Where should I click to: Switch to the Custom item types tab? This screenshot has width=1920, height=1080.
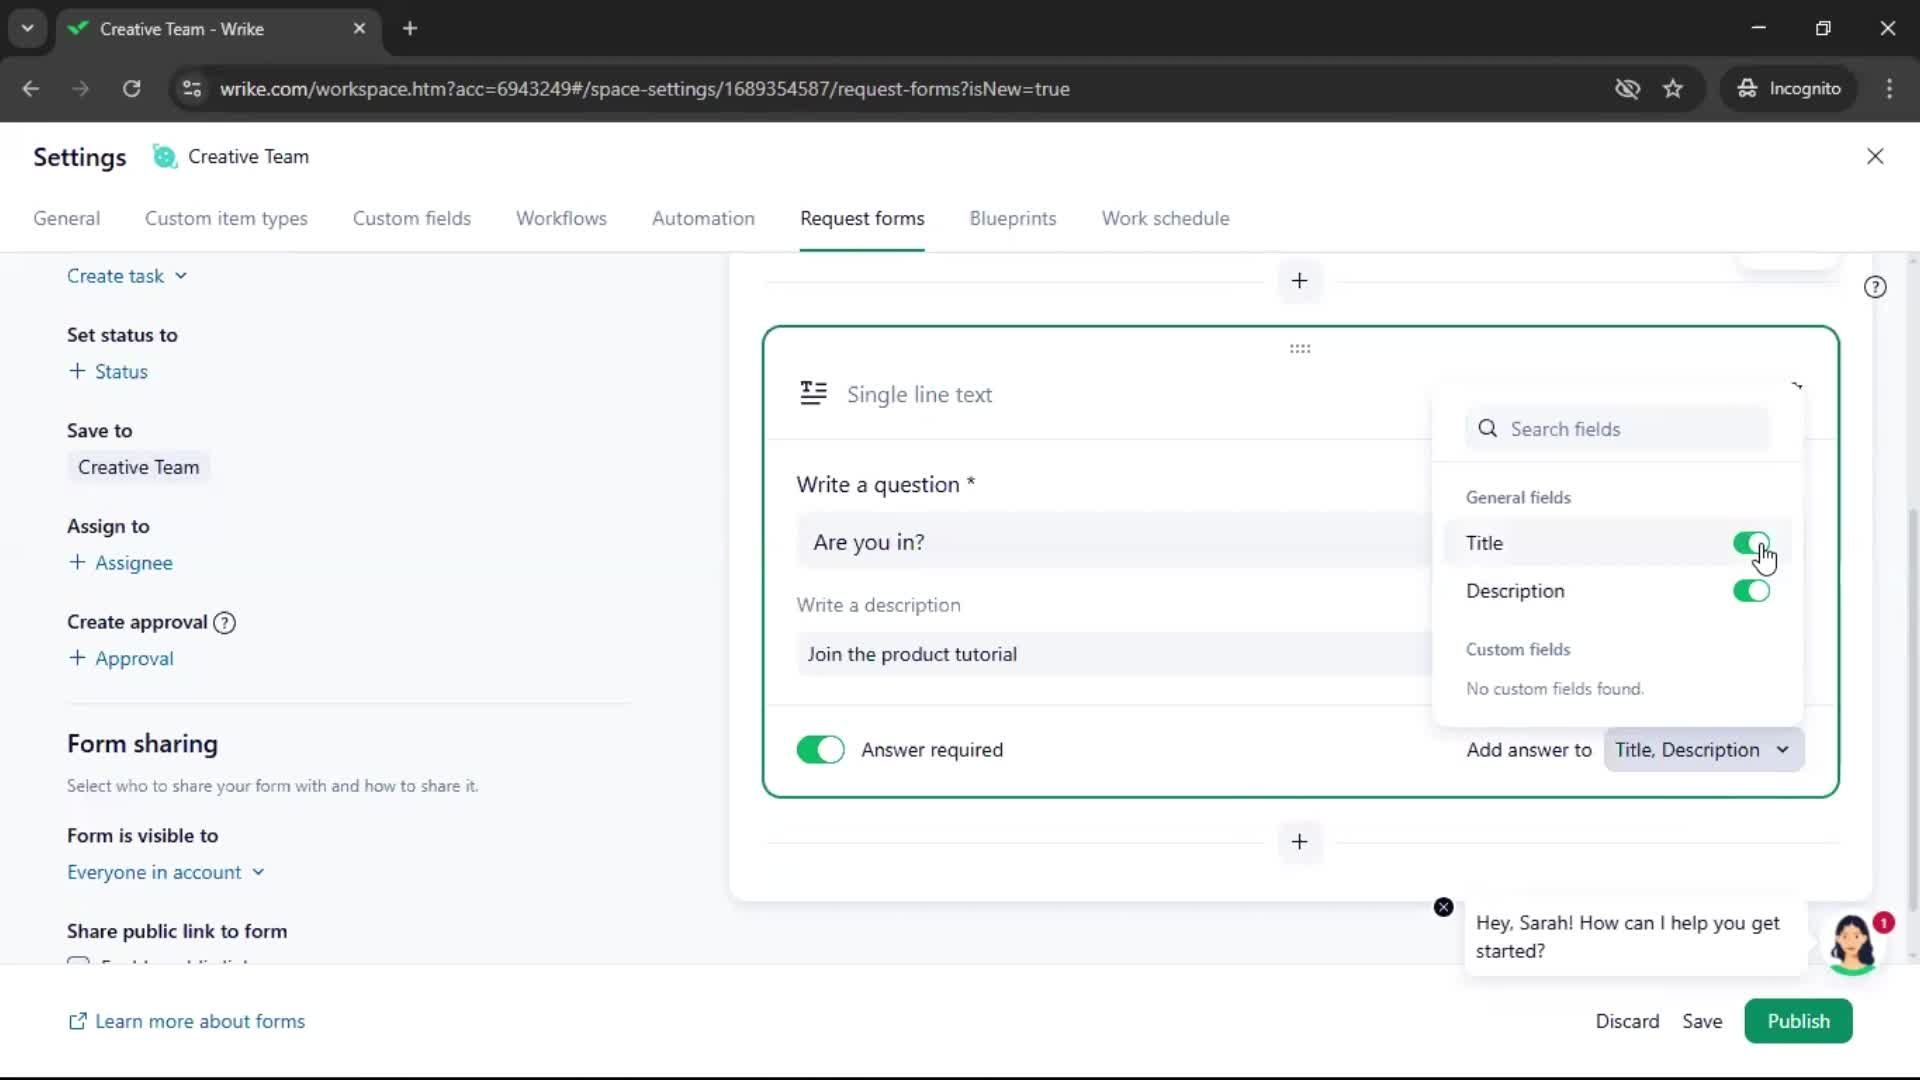(226, 219)
